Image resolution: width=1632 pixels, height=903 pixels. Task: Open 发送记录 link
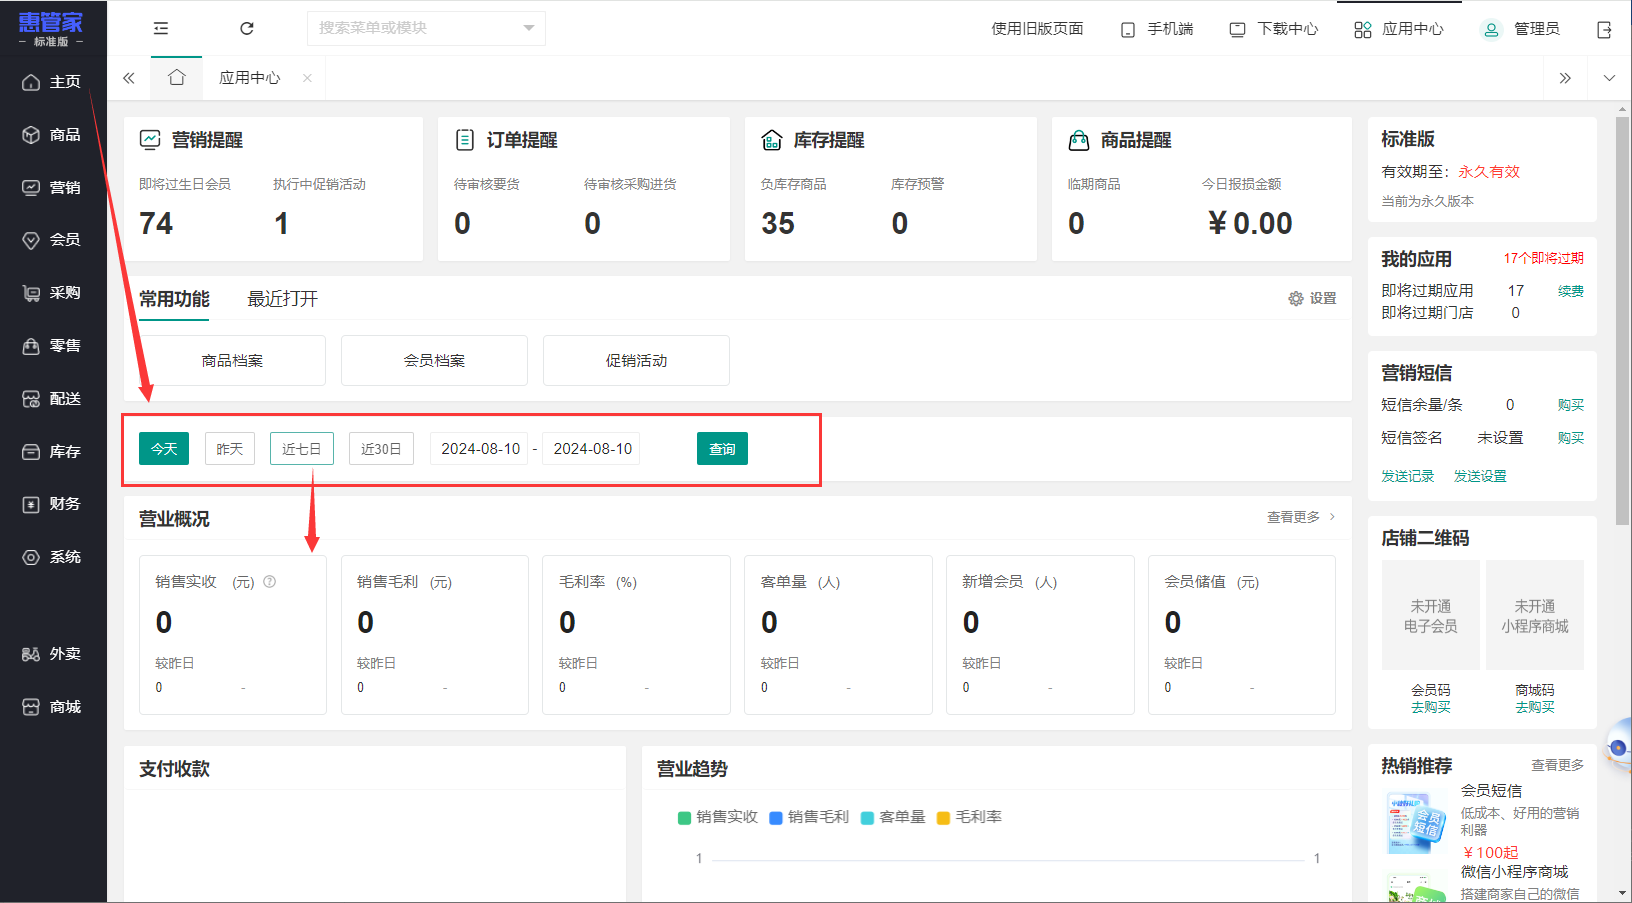coord(1407,476)
